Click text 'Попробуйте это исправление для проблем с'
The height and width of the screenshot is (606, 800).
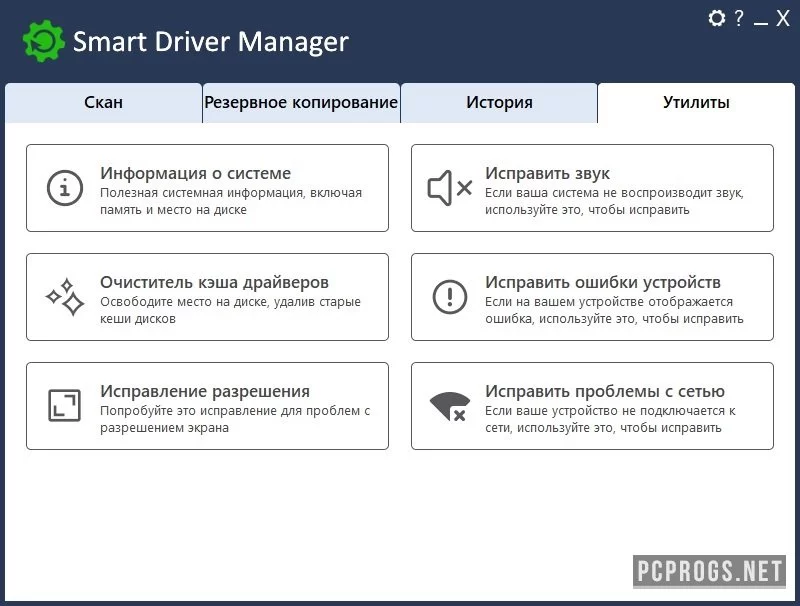pos(235,411)
